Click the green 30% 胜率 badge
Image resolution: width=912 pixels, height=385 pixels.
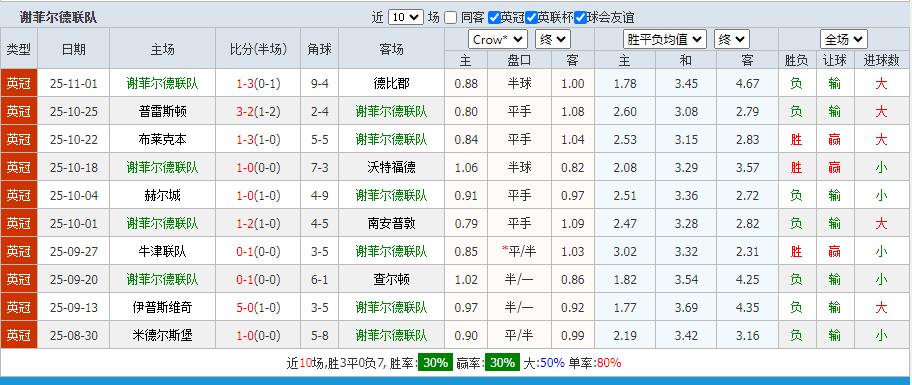pos(435,363)
